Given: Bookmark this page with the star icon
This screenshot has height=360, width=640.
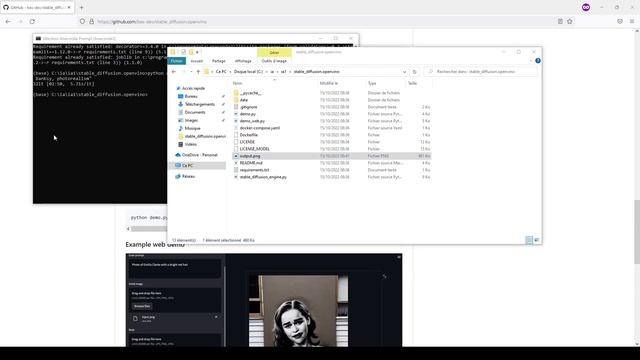Looking at the screenshot, I should click(x=570, y=22).
